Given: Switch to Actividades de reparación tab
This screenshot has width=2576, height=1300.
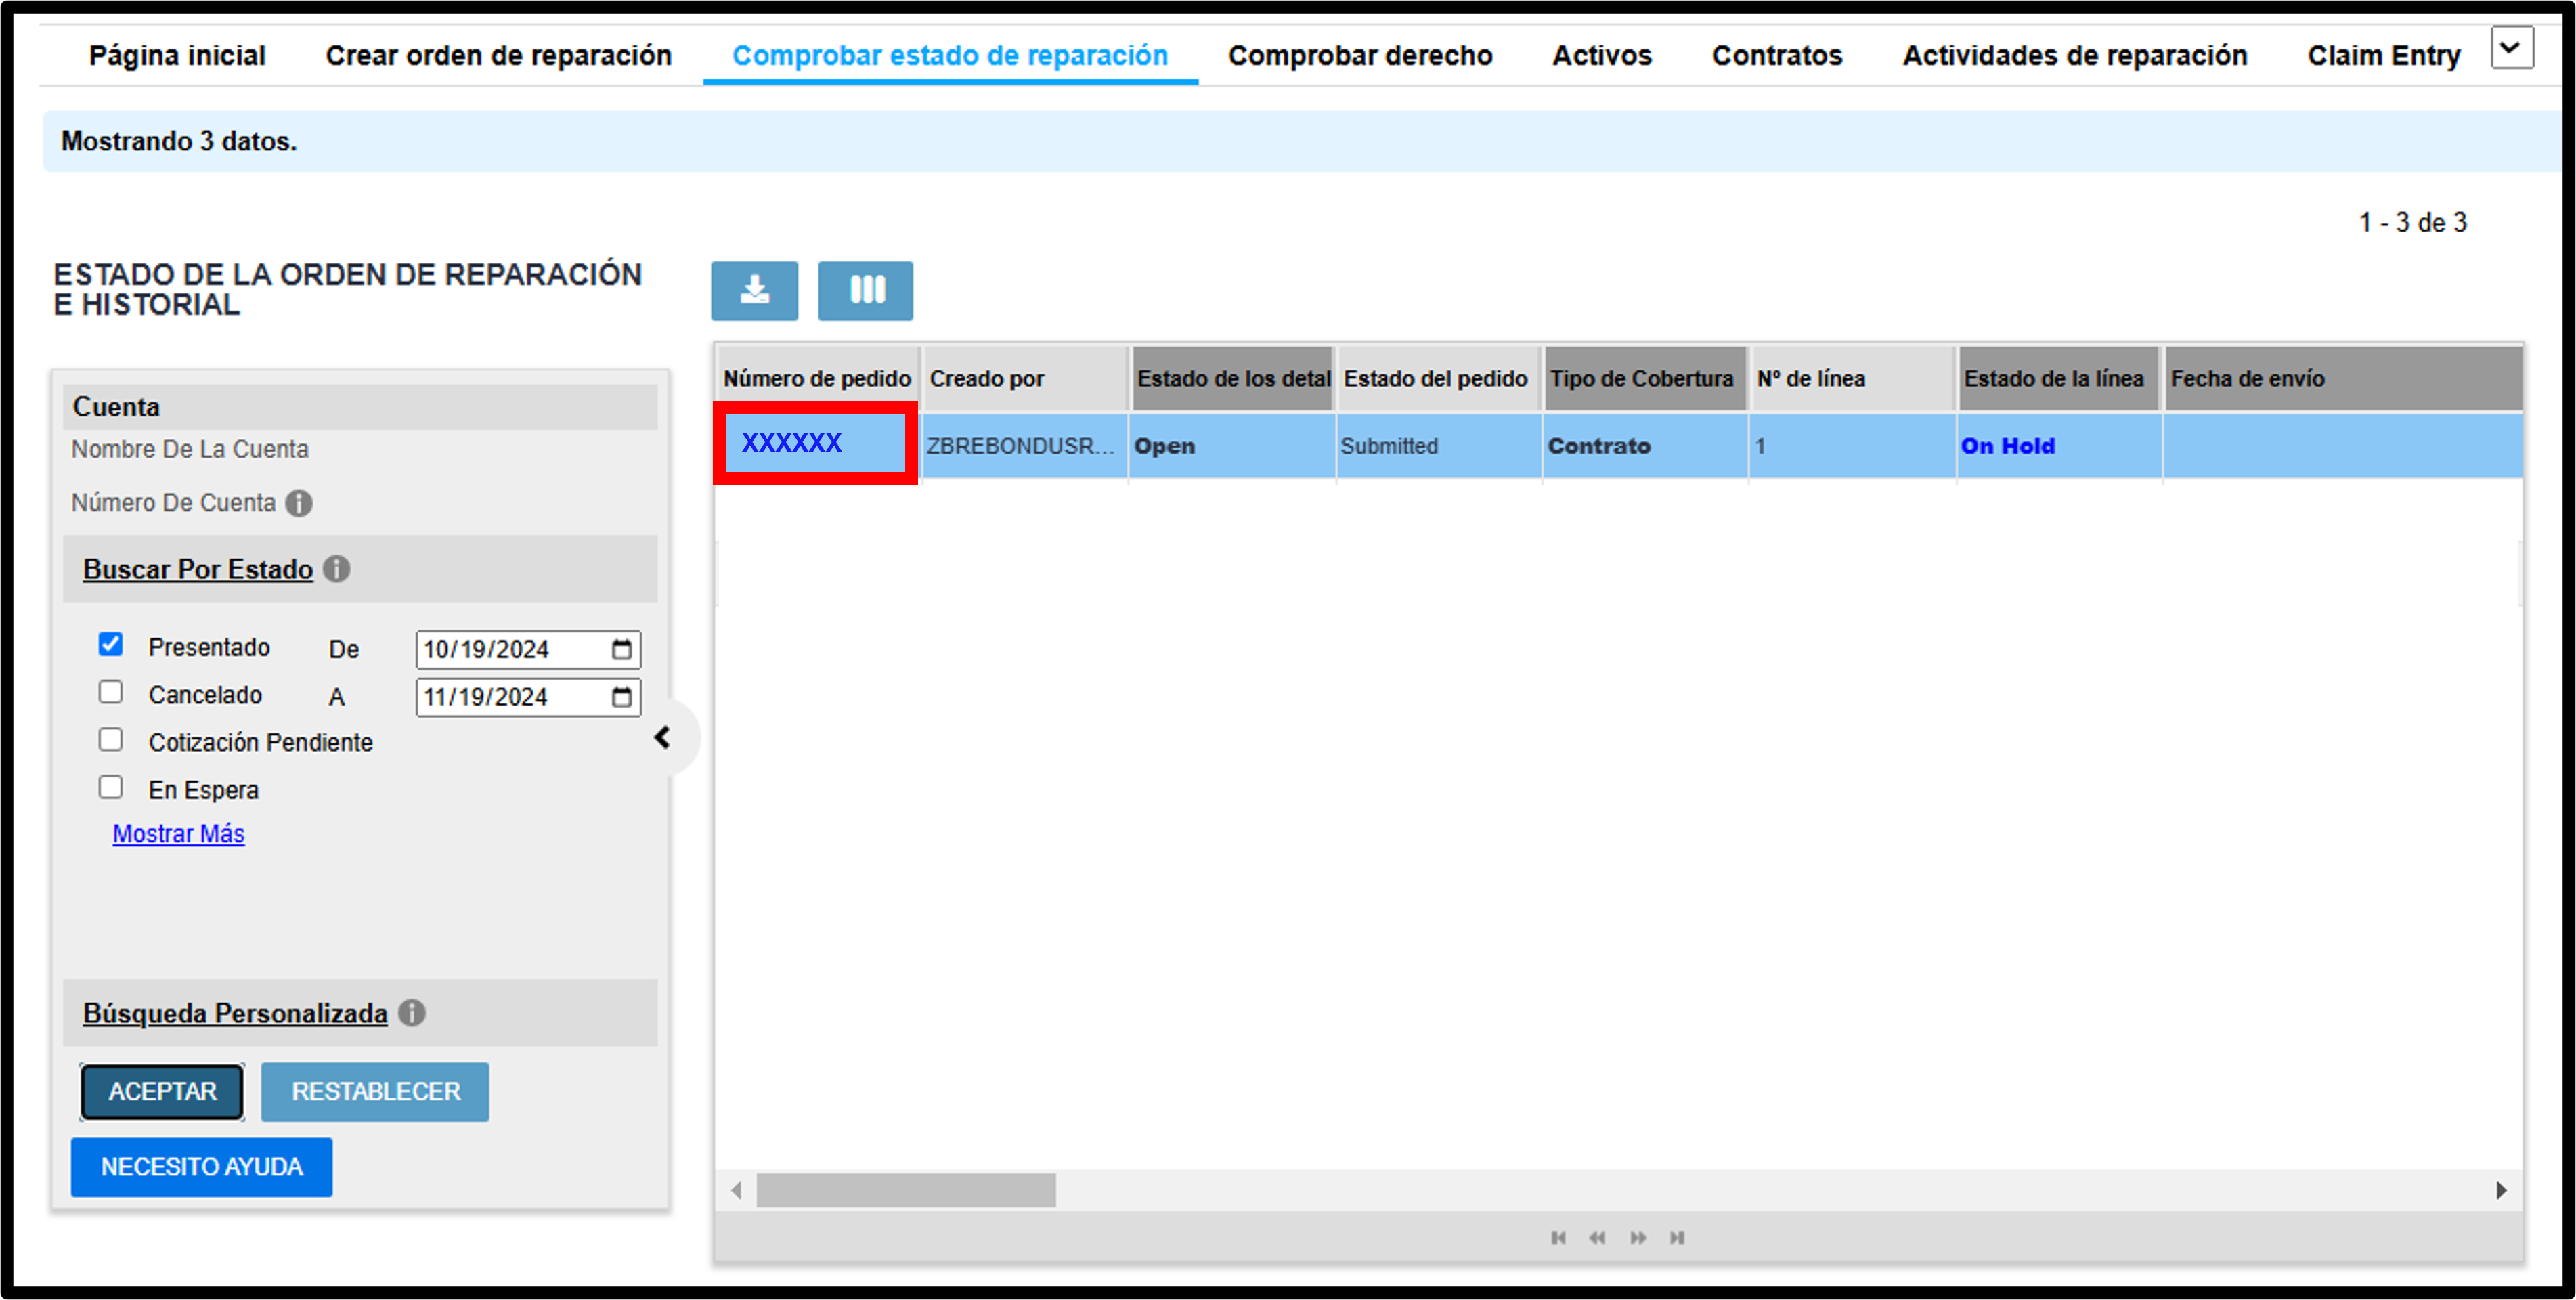Looking at the screenshot, I should (2075, 56).
